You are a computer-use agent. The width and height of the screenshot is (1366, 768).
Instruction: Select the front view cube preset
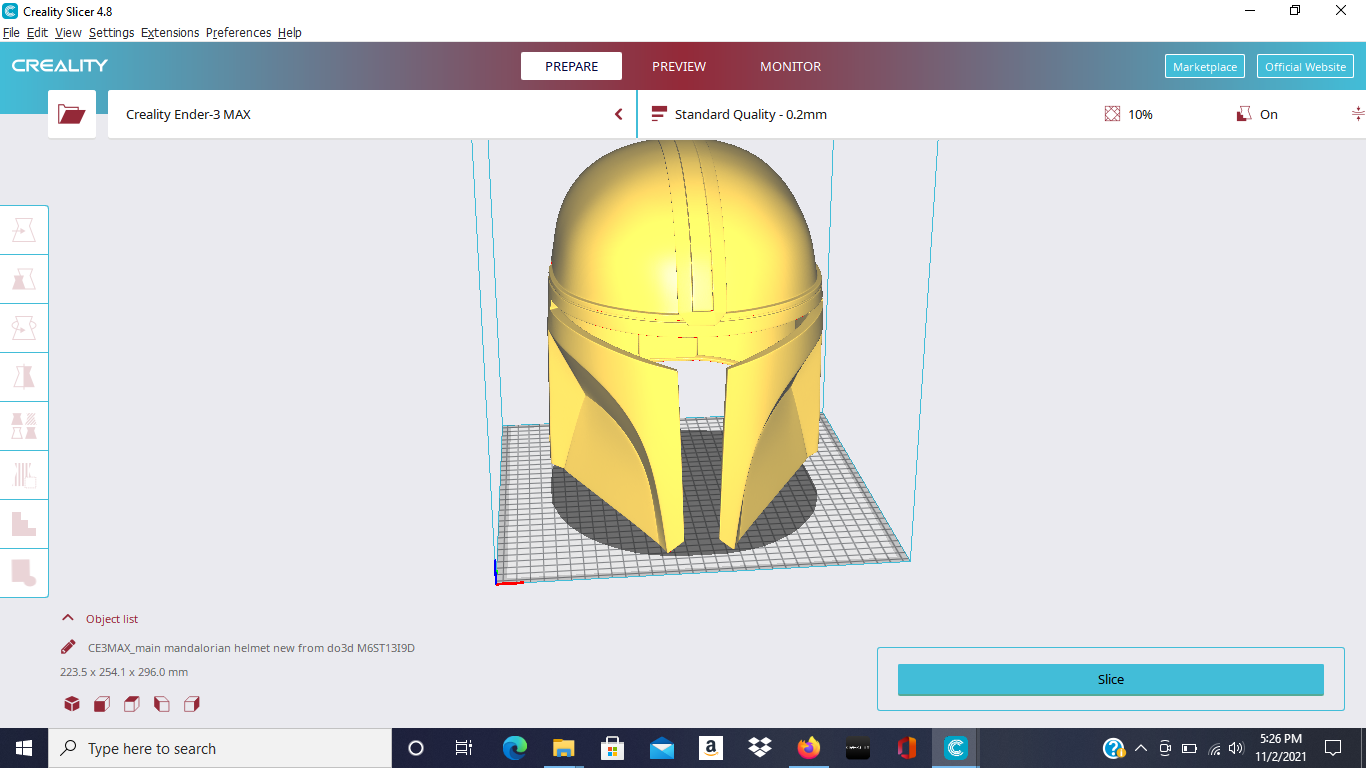pyautogui.click(x=101, y=704)
